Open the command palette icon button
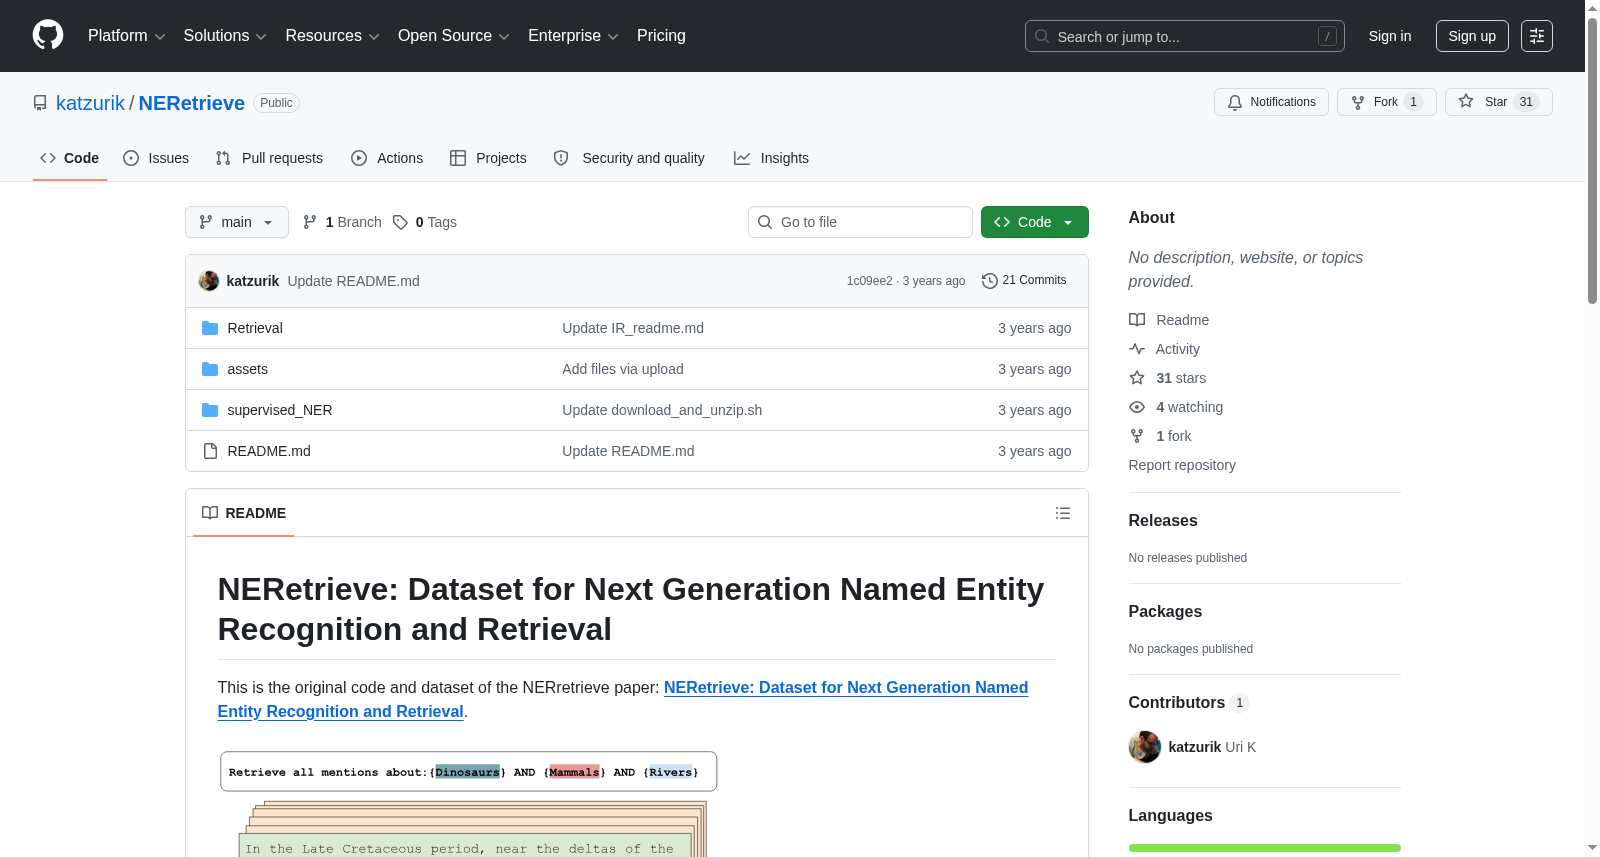The width and height of the screenshot is (1600, 857). [1537, 36]
